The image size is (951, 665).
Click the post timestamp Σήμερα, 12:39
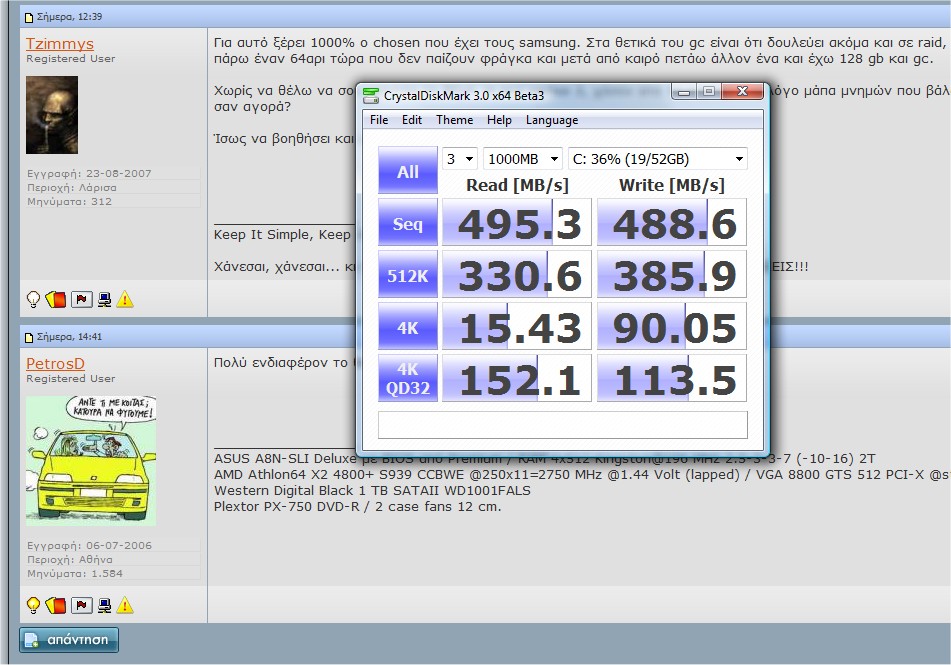(69, 17)
